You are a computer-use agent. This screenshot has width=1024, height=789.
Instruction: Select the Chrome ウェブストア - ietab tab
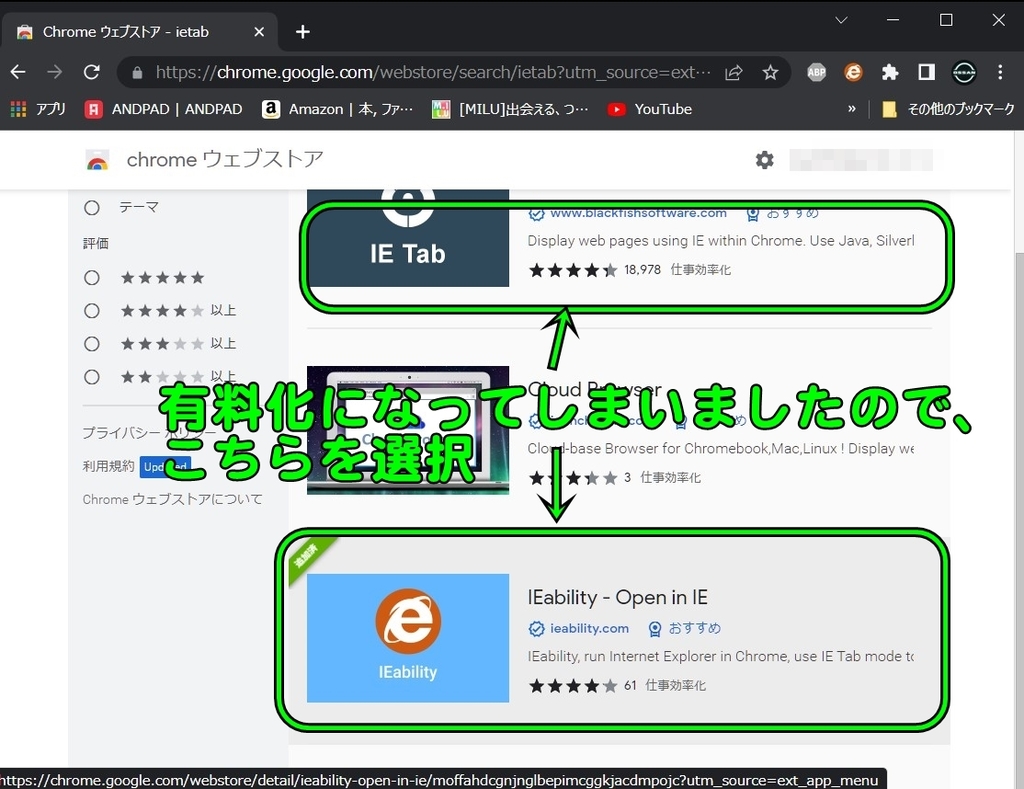tap(140, 31)
